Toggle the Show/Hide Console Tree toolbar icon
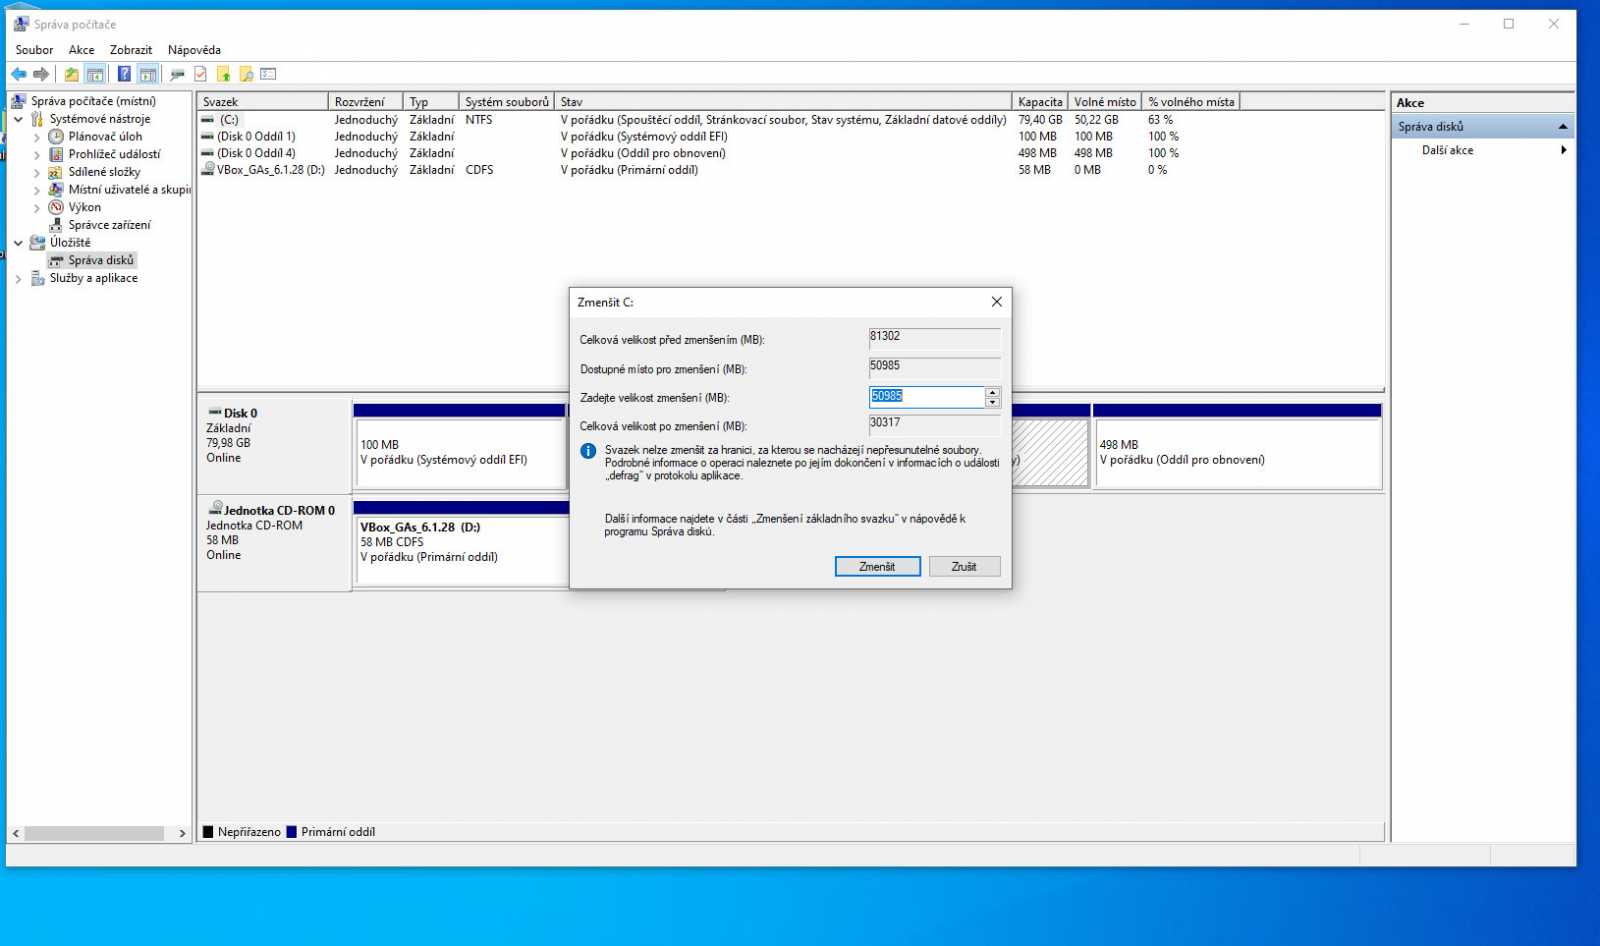This screenshot has width=1600, height=946. point(95,74)
